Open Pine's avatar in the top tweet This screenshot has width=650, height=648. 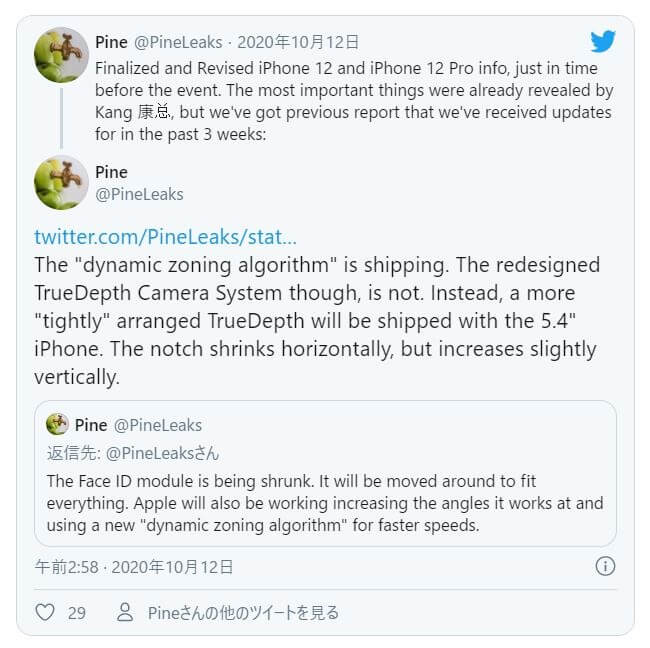(61, 55)
